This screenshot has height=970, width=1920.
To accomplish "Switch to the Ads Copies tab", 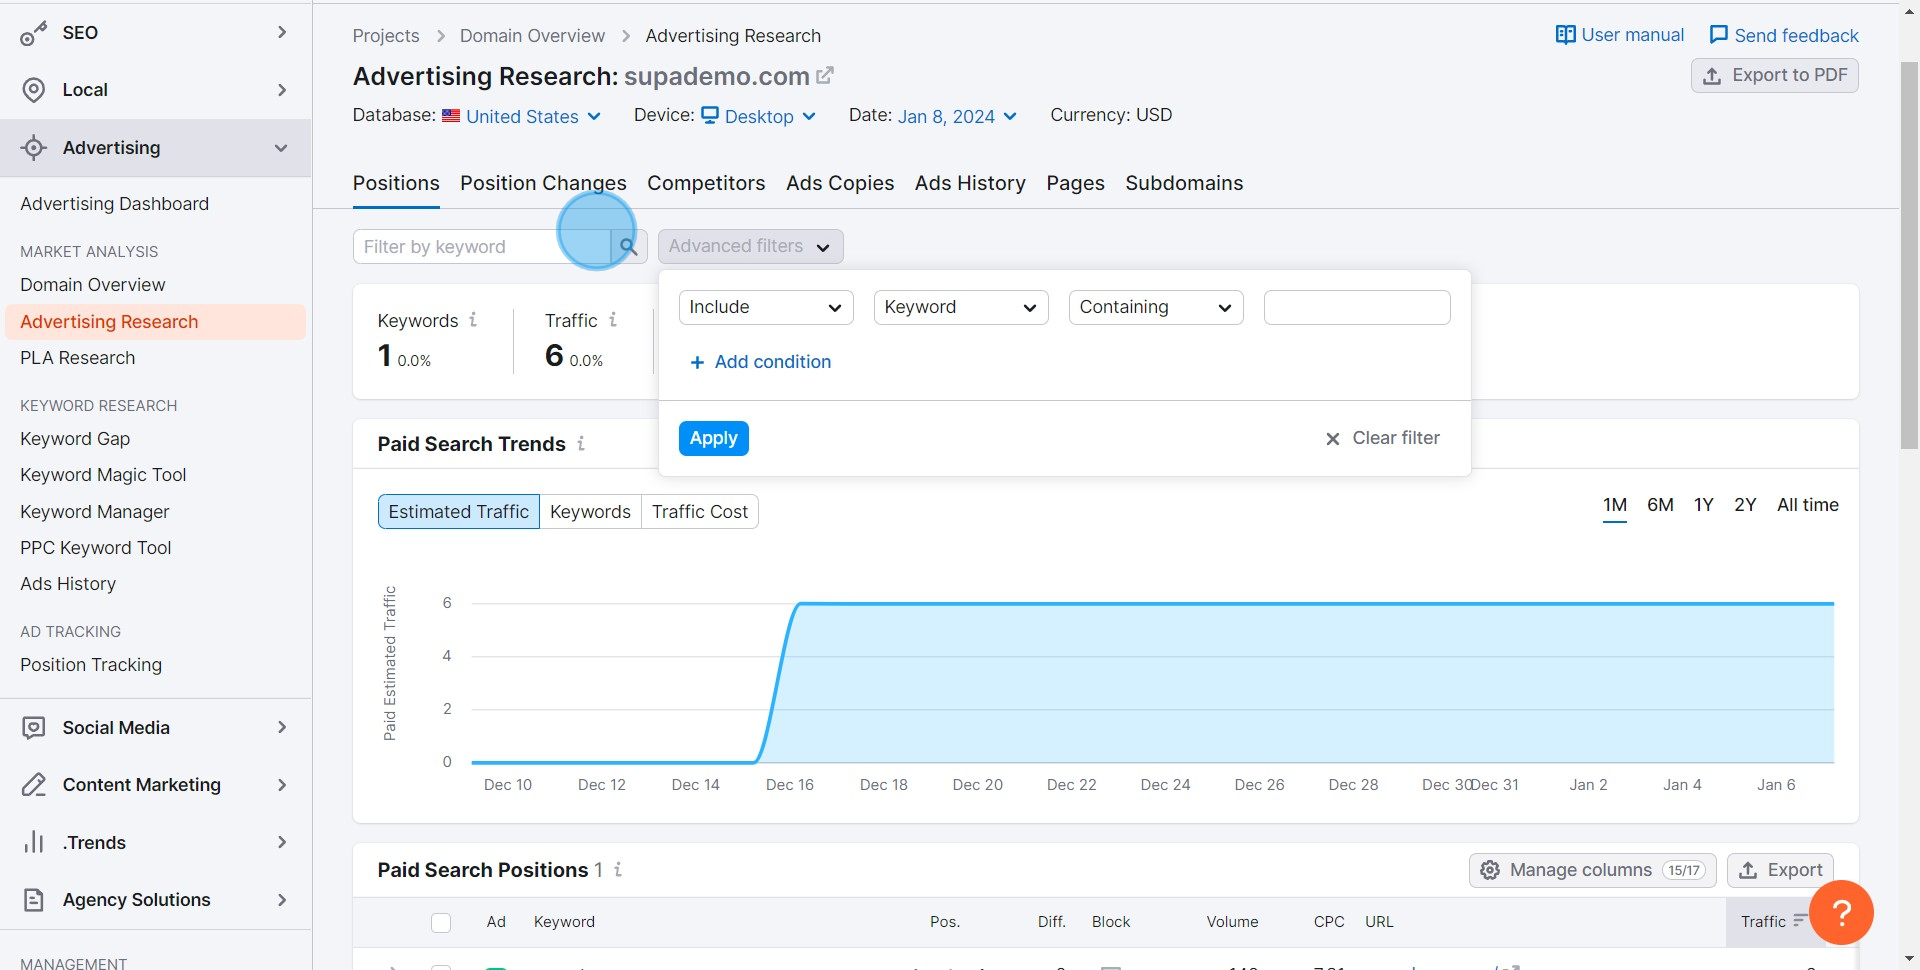I will [x=840, y=183].
